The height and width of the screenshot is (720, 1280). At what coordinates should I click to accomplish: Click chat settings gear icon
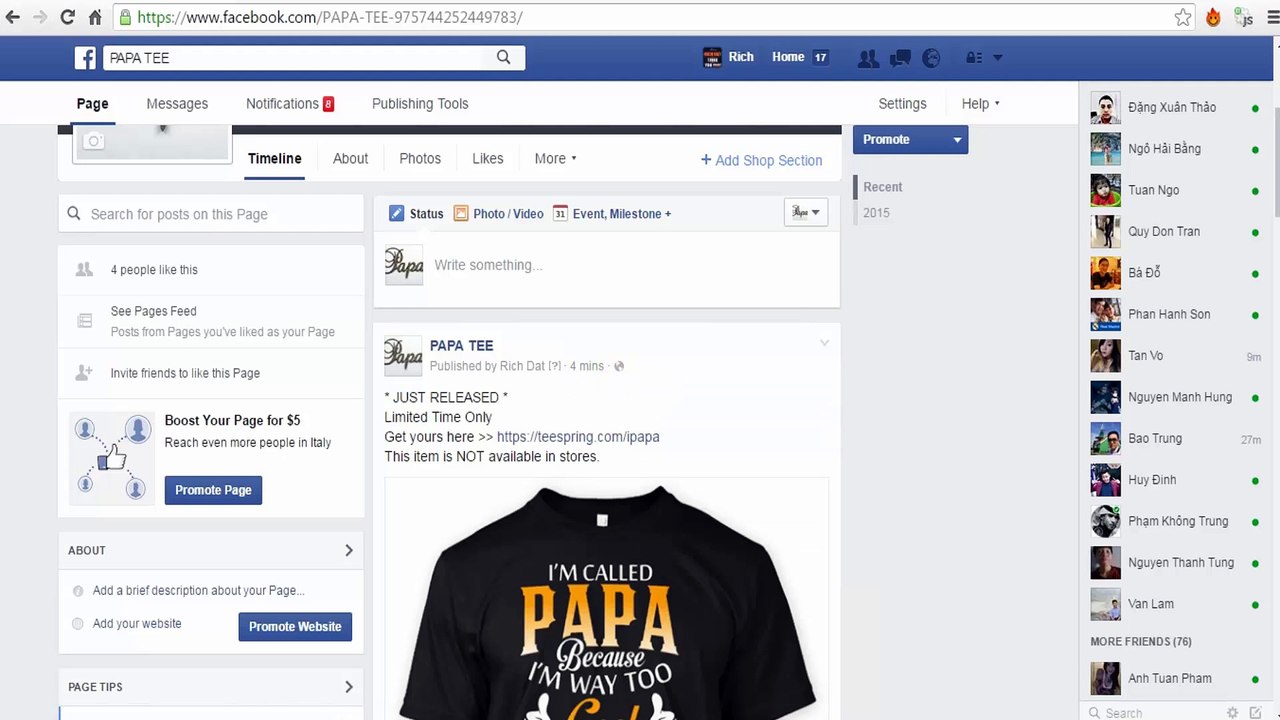click(x=1232, y=713)
